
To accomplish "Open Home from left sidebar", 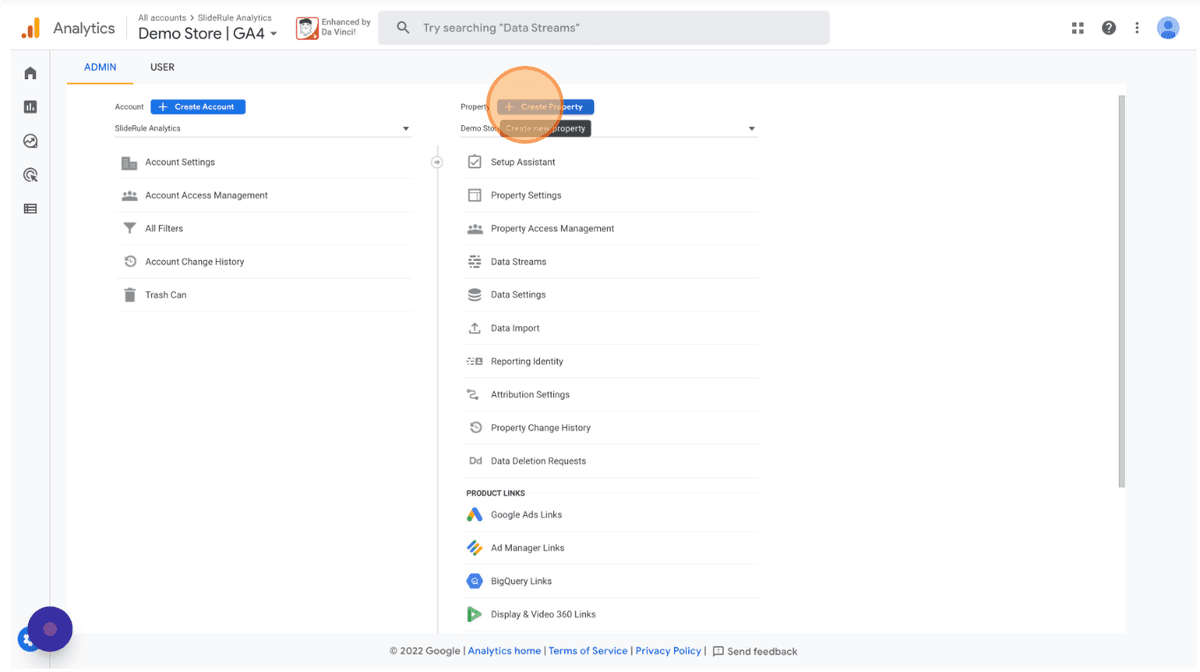I will (30, 73).
